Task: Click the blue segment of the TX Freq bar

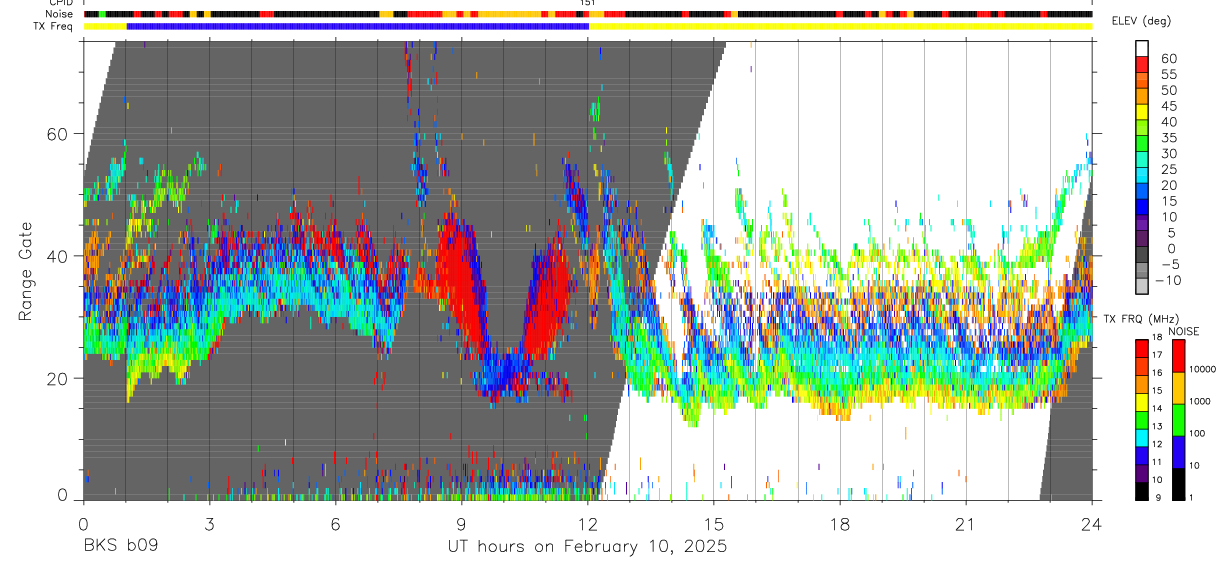Action: pos(358,26)
